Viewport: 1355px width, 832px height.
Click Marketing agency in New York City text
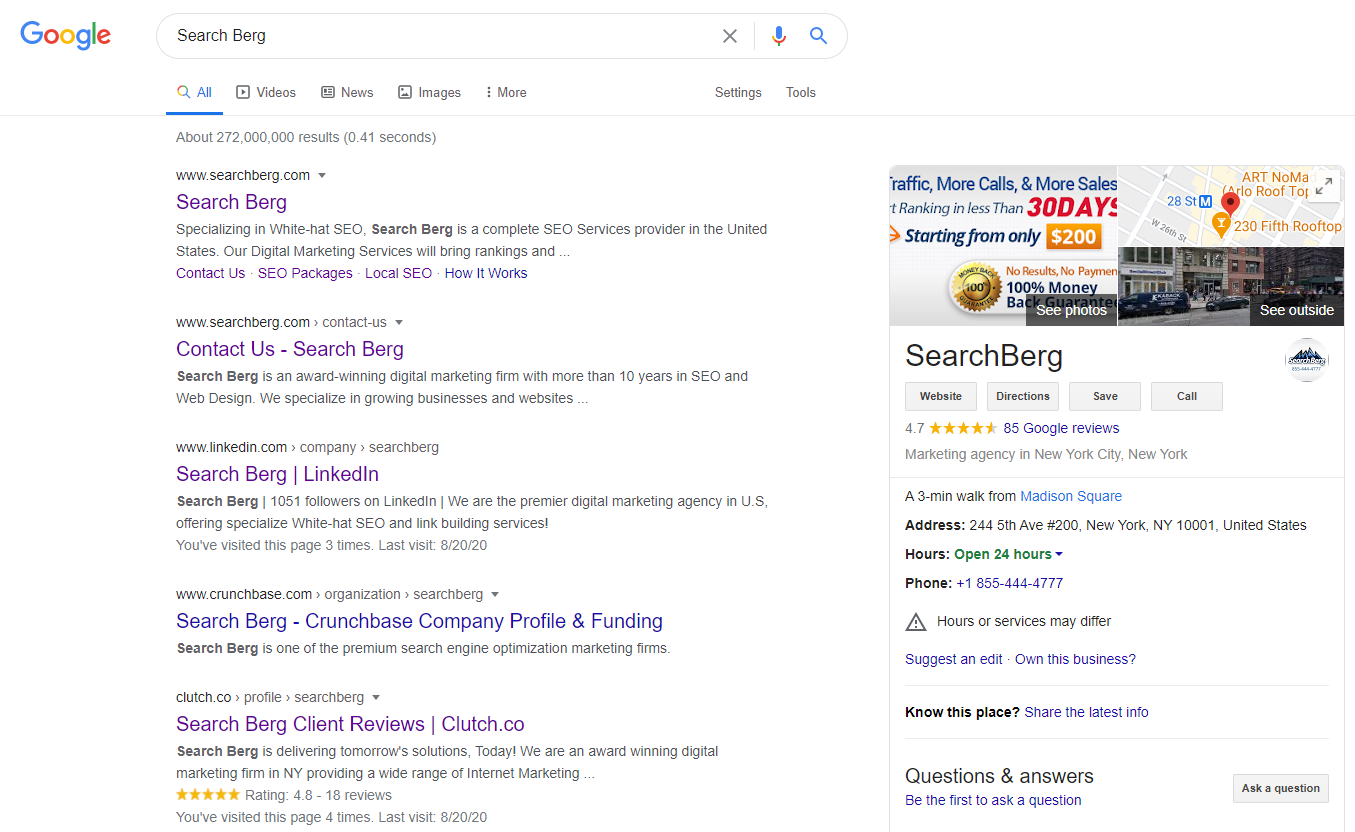(1046, 454)
